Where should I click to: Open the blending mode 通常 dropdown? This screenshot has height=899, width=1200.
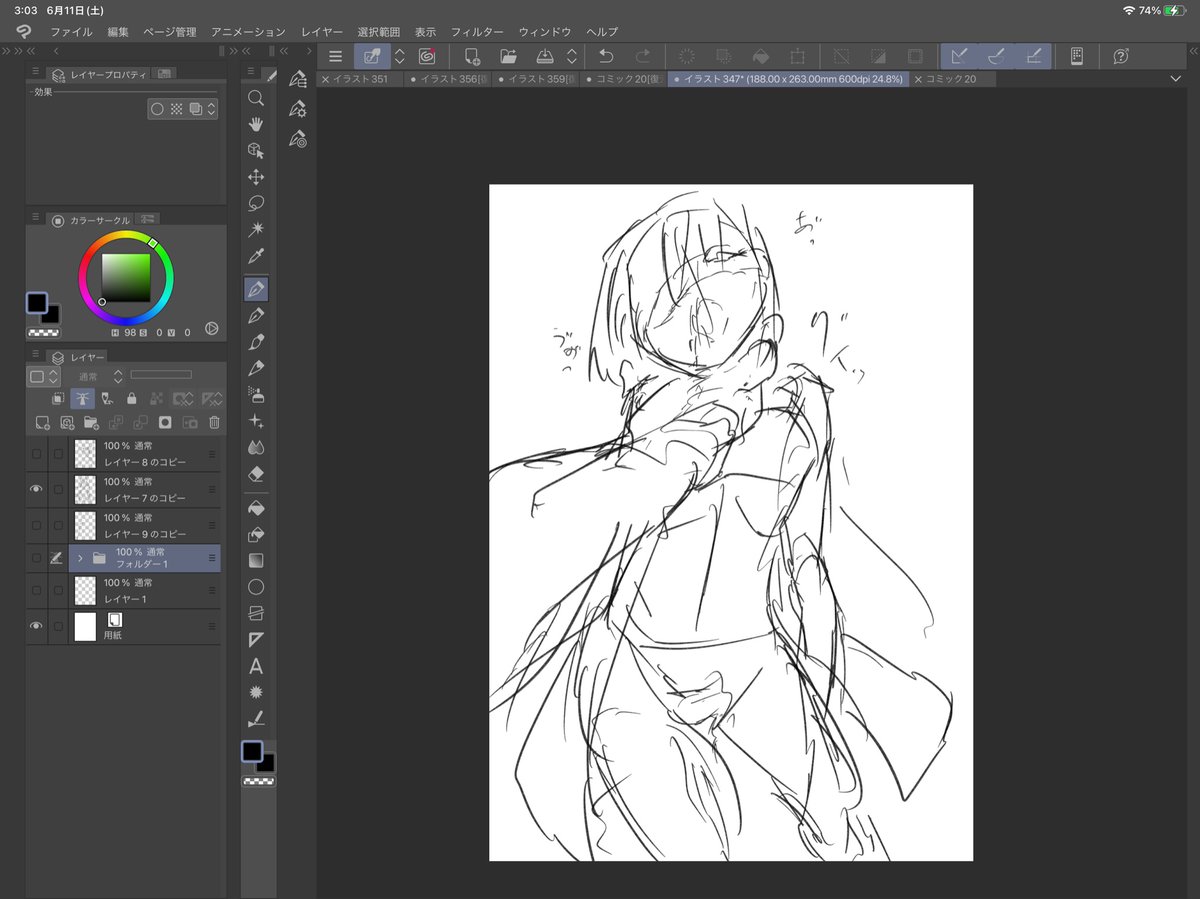pos(100,376)
